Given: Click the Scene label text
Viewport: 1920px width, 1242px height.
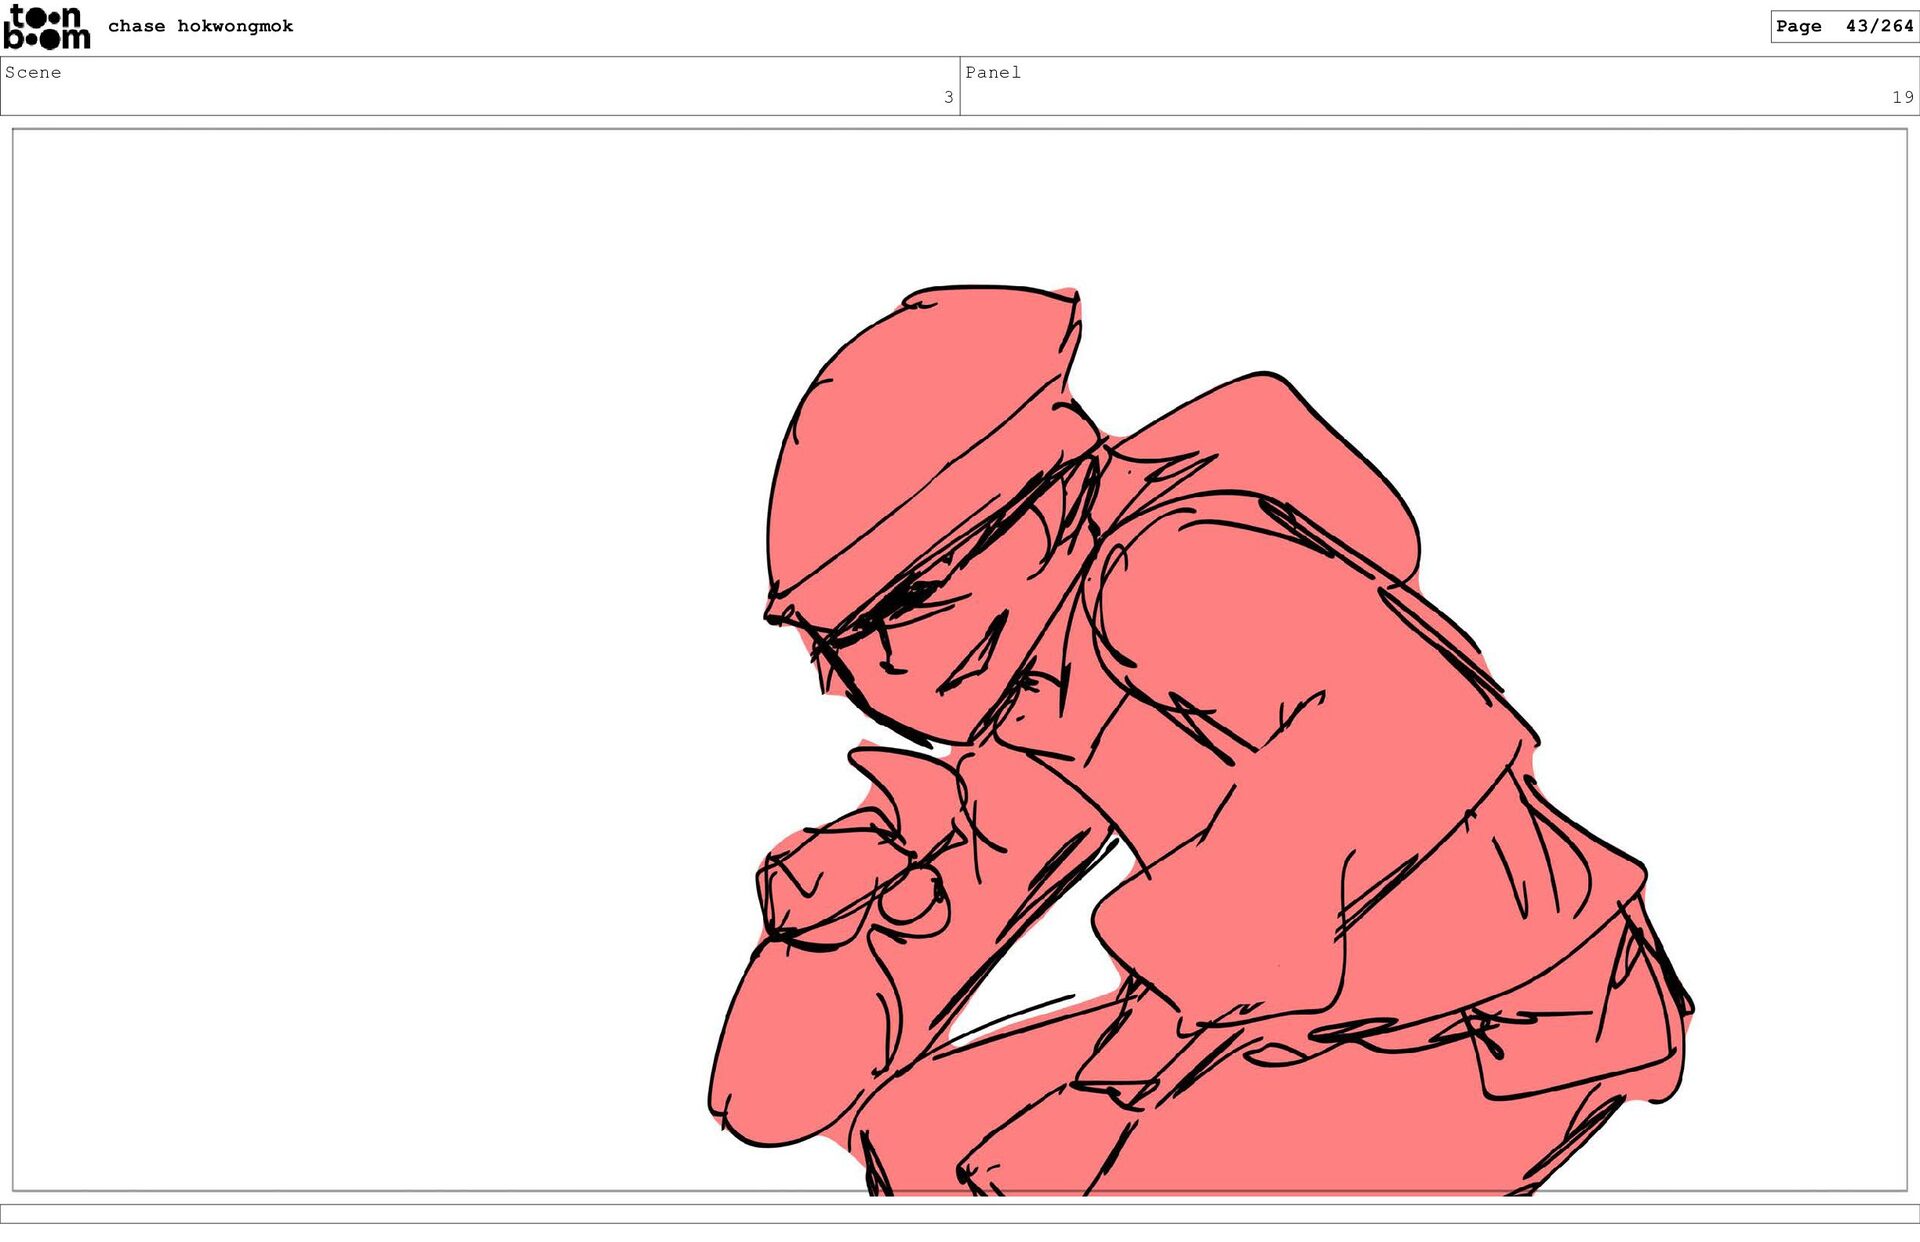Looking at the screenshot, I should click(x=33, y=72).
